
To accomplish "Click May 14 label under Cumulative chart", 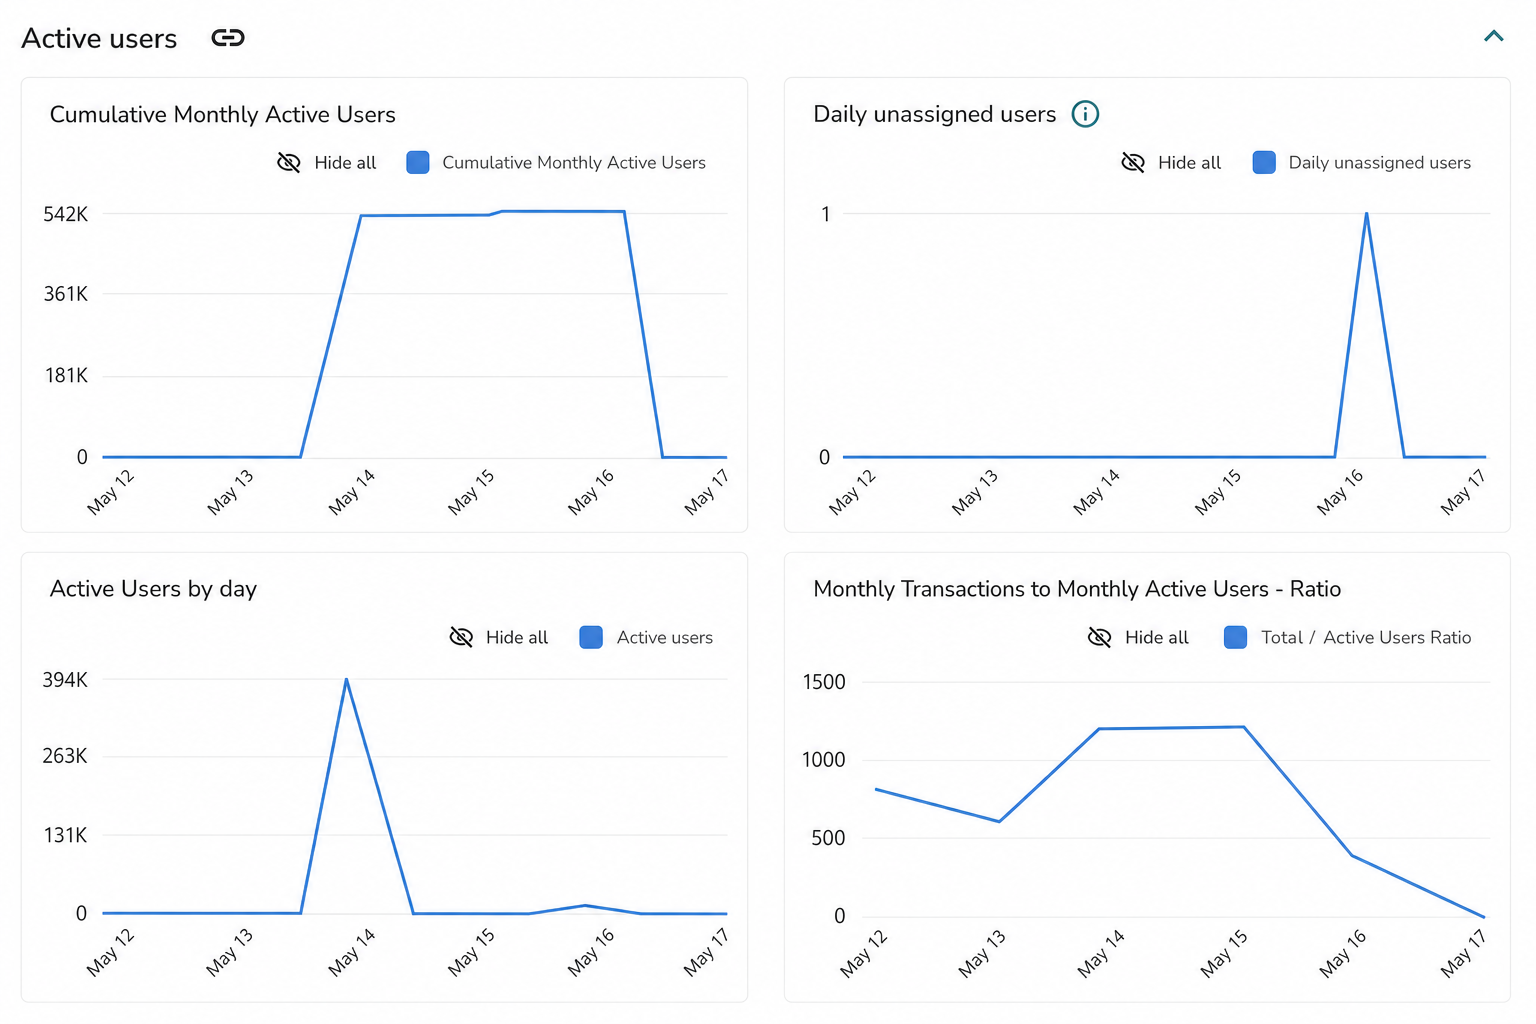I will (x=352, y=492).
